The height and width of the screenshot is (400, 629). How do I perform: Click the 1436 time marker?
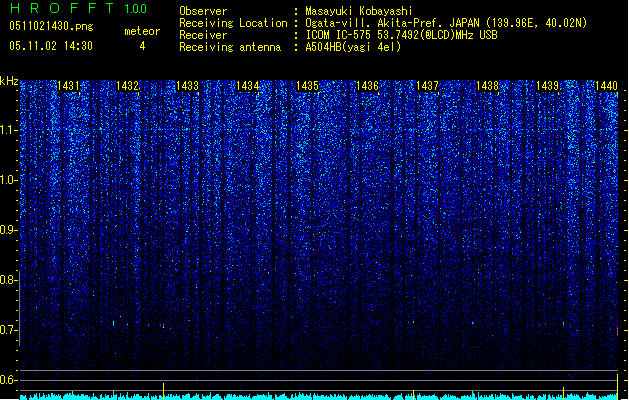tap(367, 86)
